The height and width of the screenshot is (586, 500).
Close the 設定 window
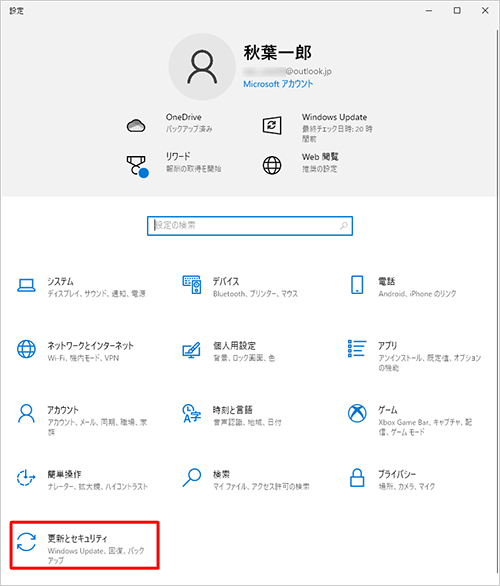(485, 11)
